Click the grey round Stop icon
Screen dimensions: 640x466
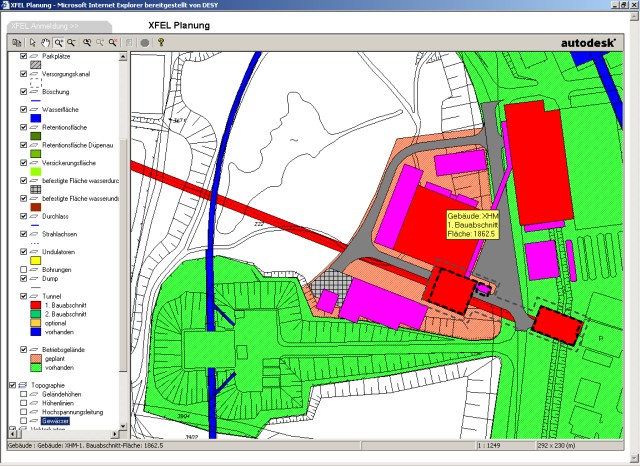(144, 42)
